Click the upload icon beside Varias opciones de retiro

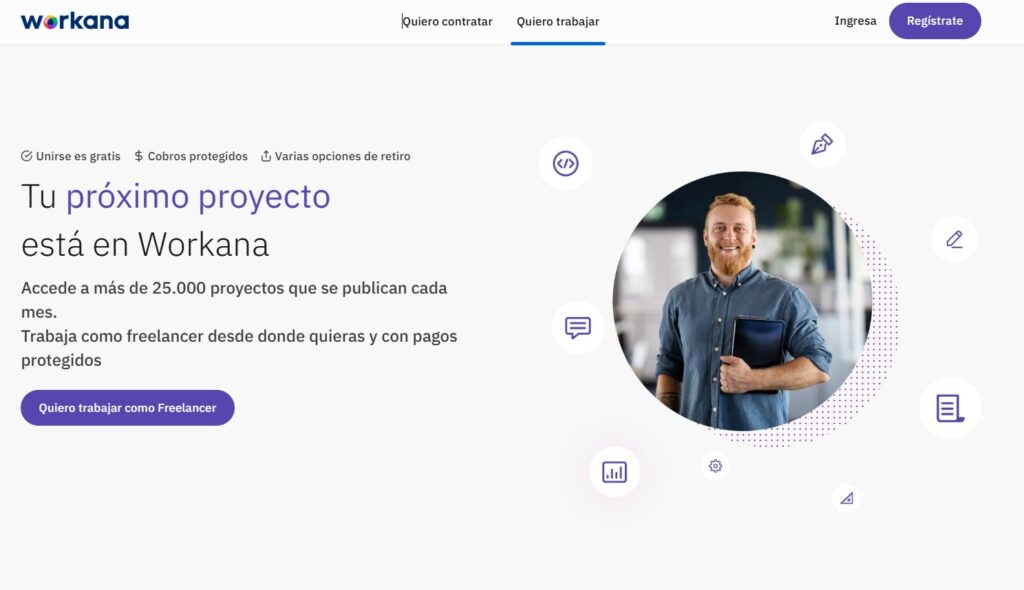click(x=266, y=156)
